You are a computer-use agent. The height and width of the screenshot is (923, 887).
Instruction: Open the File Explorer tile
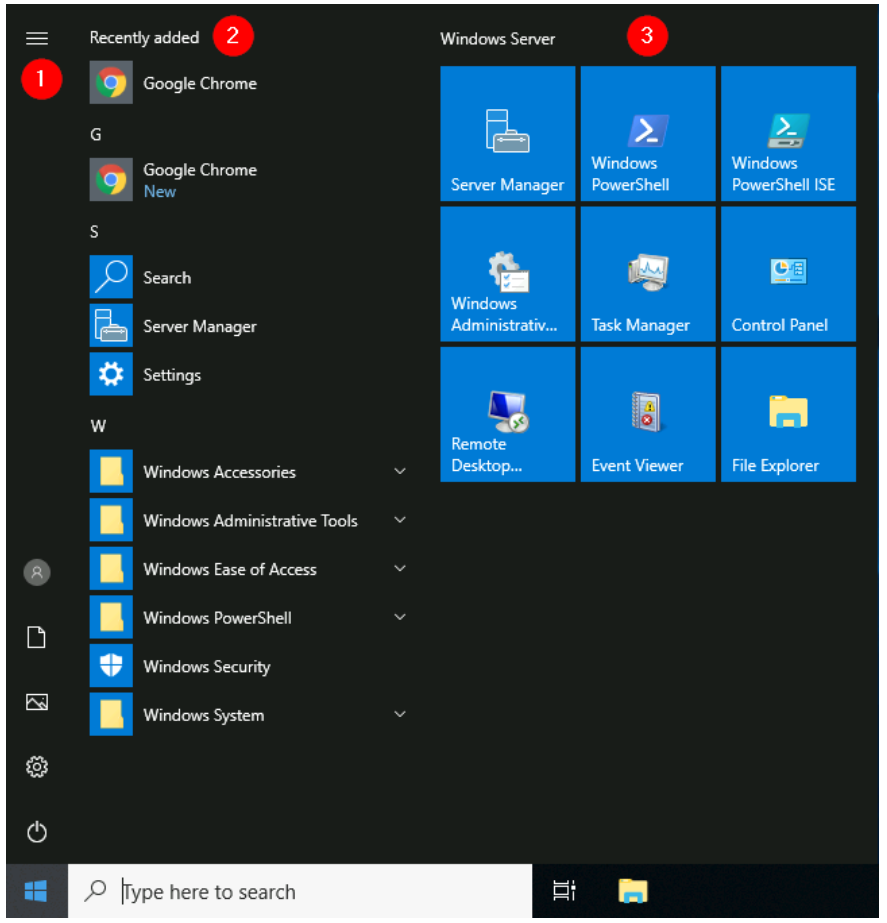point(788,414)
